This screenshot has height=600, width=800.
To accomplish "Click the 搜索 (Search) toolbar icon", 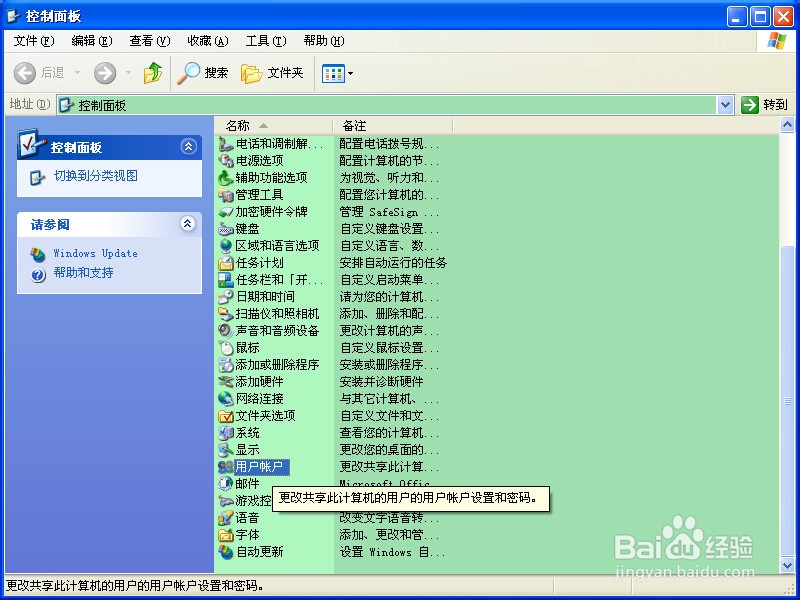I will 204,73.
